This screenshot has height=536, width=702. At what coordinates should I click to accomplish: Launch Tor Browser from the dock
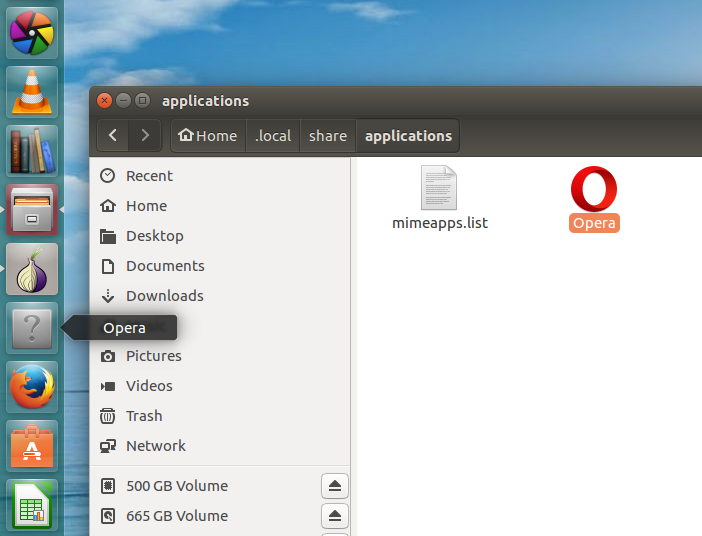point(32,269)
